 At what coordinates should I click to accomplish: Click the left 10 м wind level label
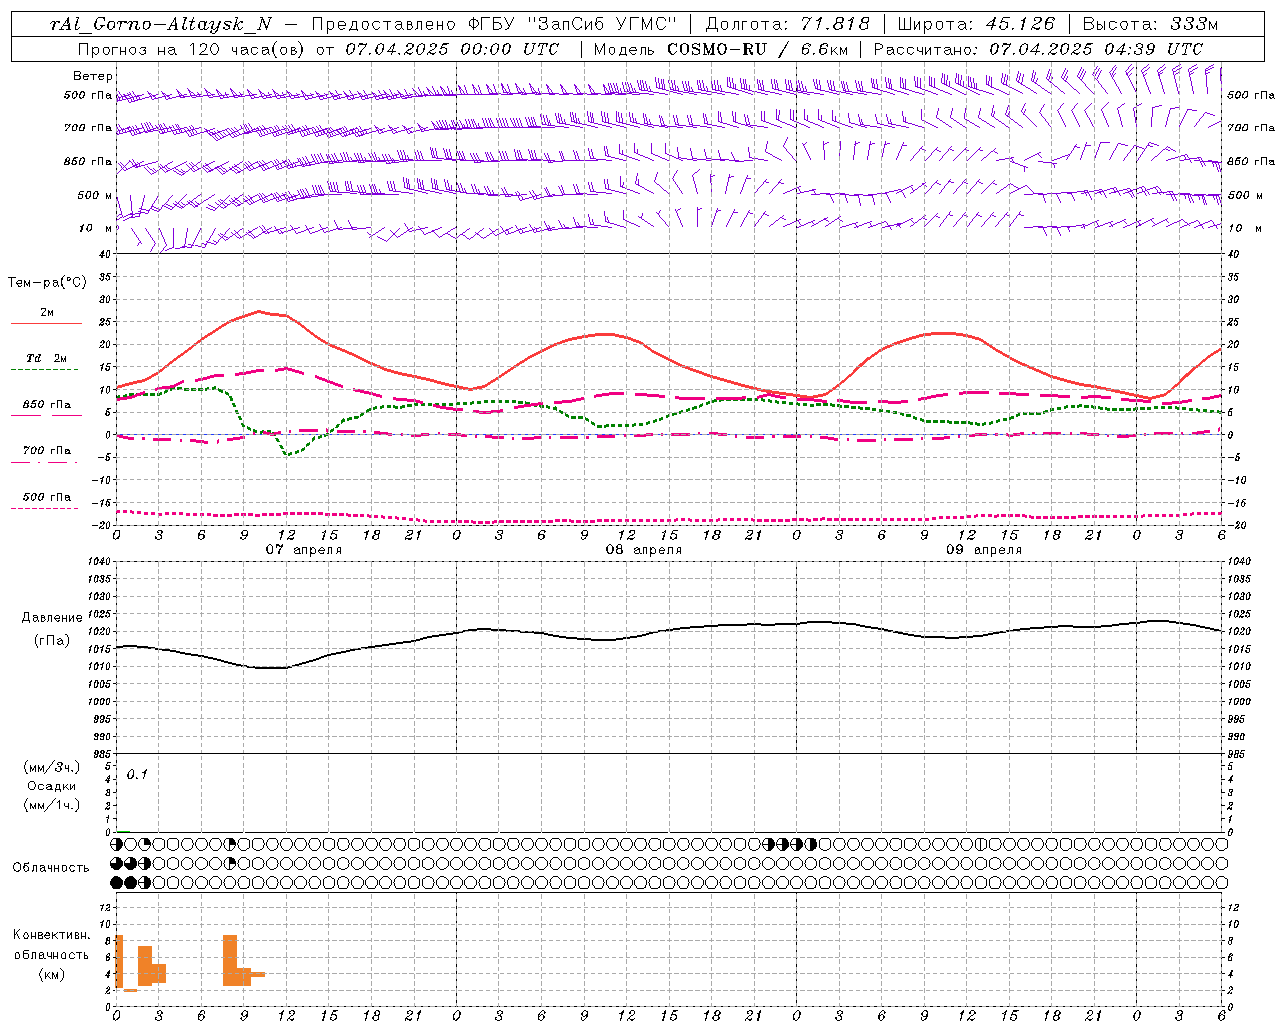[95, 228]
